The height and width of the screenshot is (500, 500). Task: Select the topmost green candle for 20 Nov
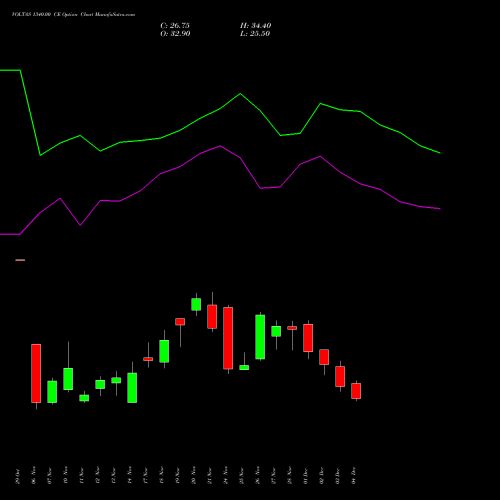[196, 304]
